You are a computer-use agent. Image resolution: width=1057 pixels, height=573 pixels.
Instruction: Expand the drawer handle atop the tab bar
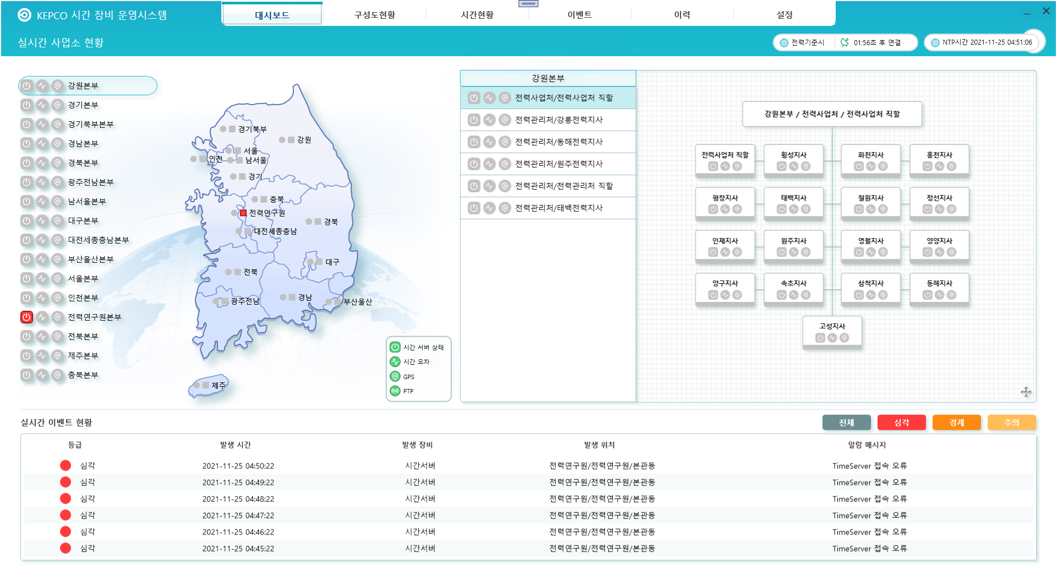[x=529, y=4]
